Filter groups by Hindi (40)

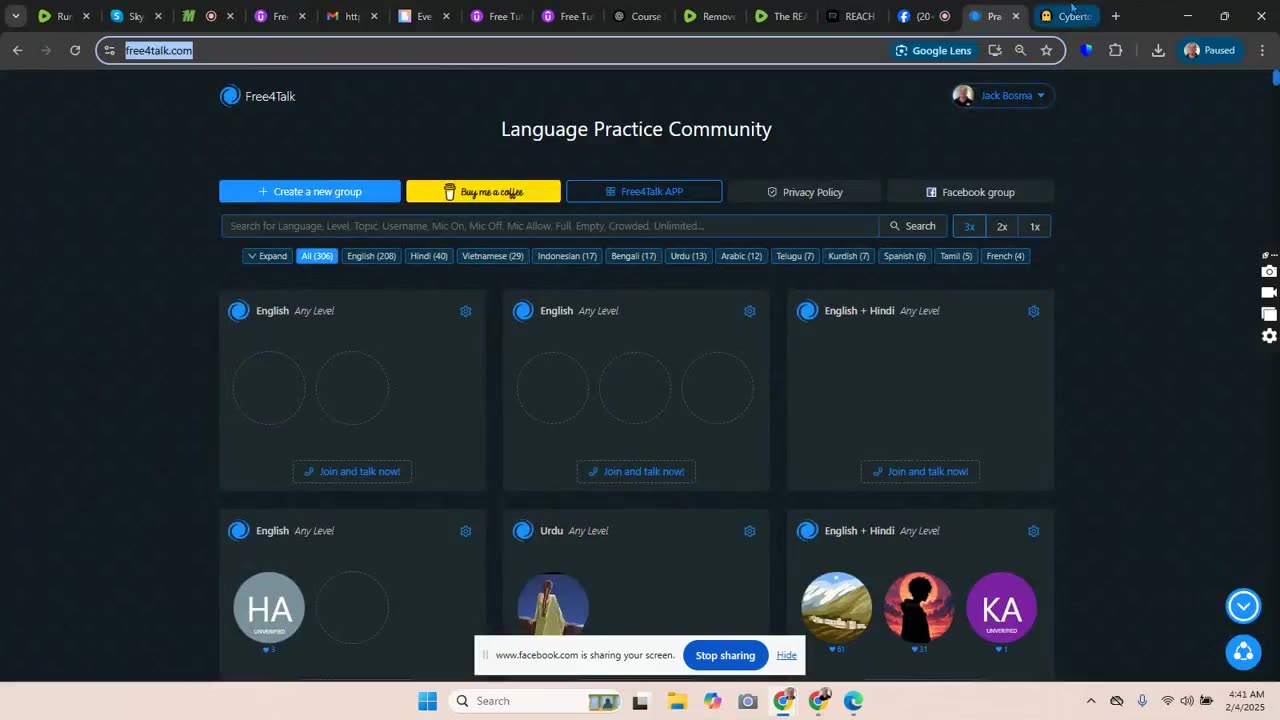tap(429, 256)
